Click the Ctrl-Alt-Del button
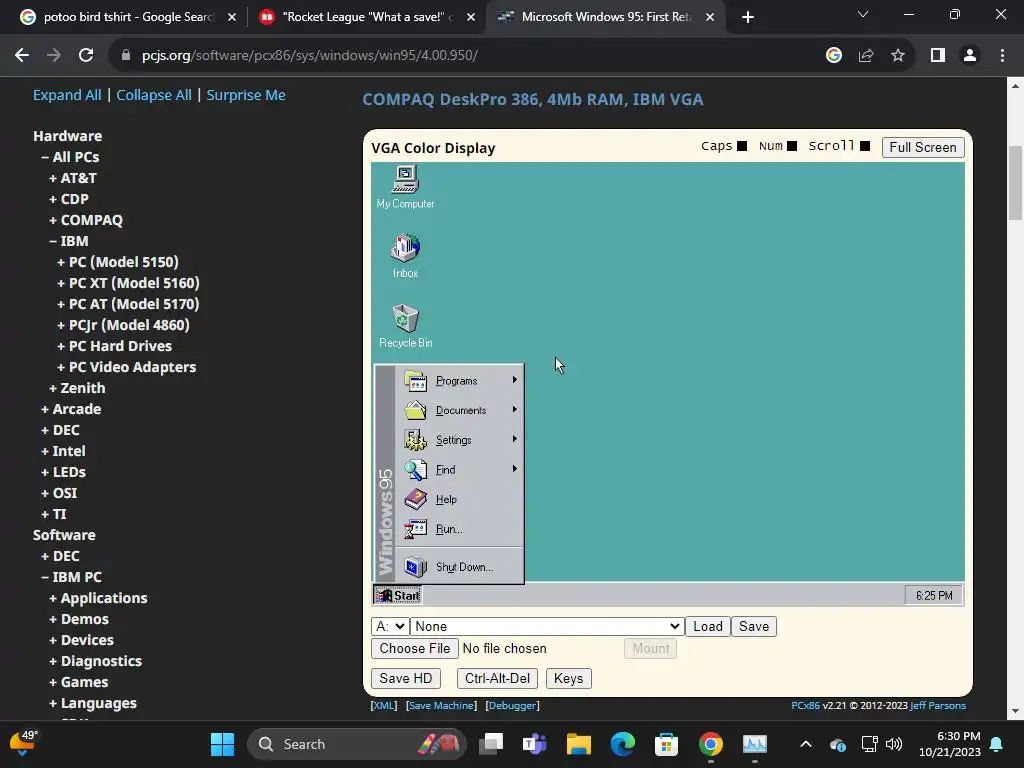This screenshot has height=768, width=1024. coord(497,679)
